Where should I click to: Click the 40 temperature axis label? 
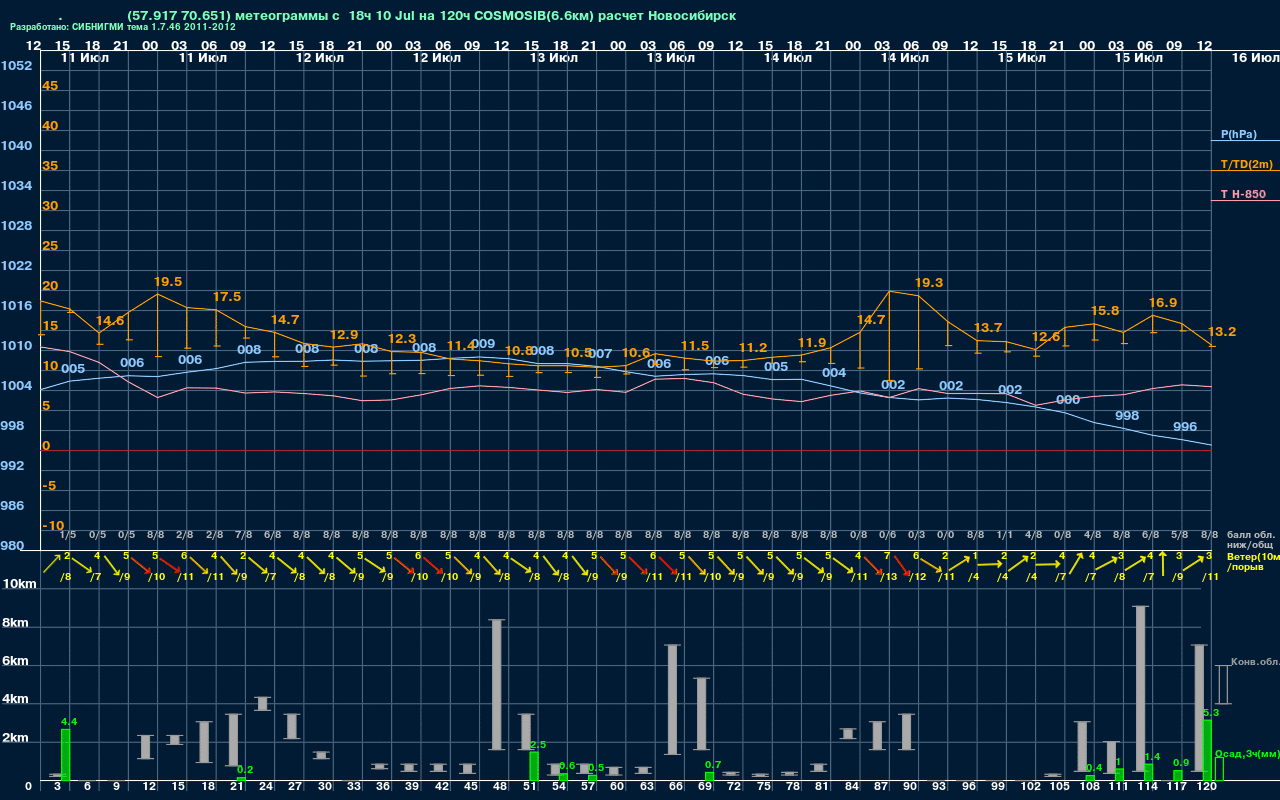pos(50,126)
